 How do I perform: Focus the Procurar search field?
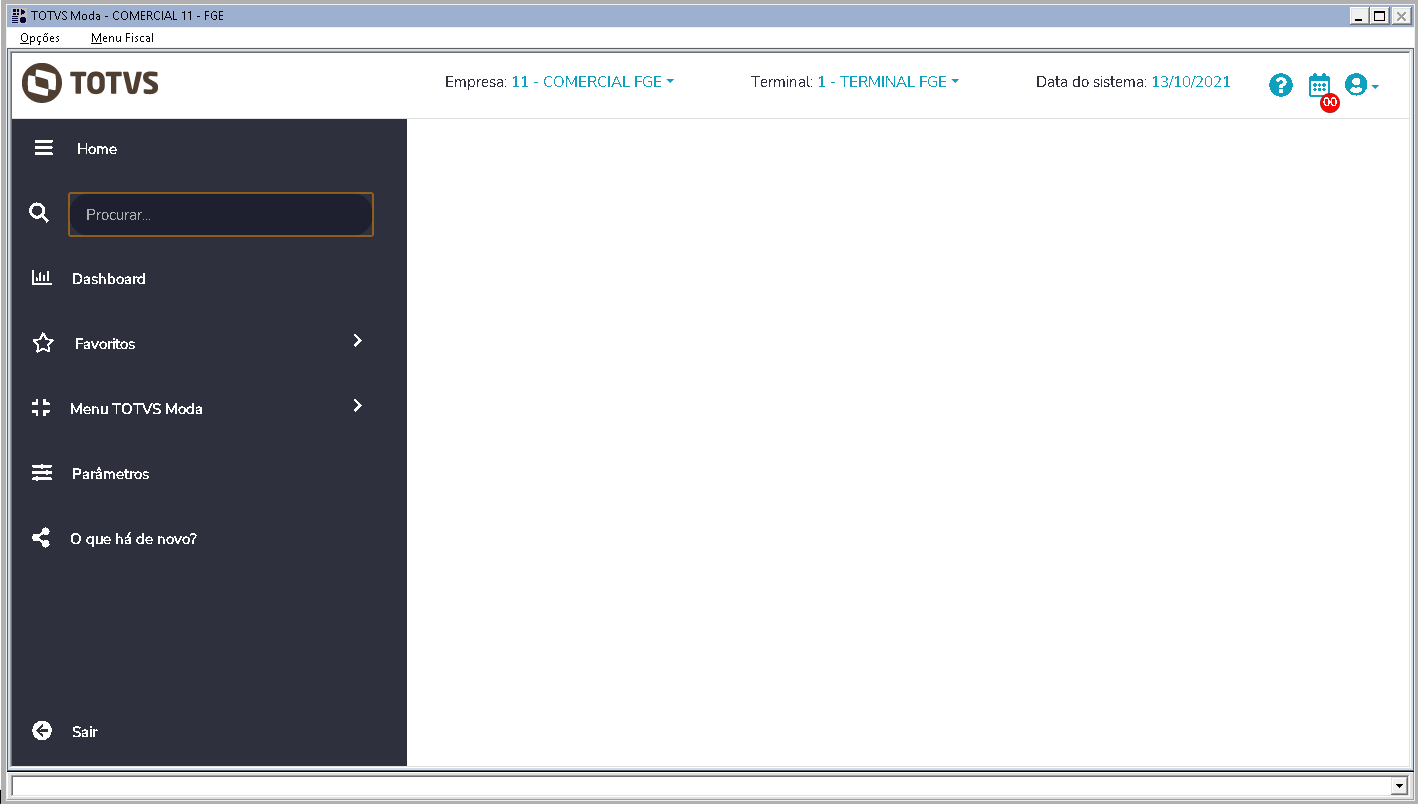[221, 214]
